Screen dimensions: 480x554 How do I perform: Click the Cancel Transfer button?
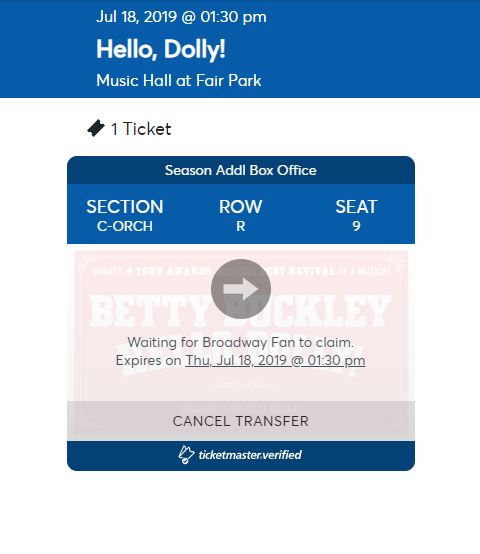[x=241, y=421]
